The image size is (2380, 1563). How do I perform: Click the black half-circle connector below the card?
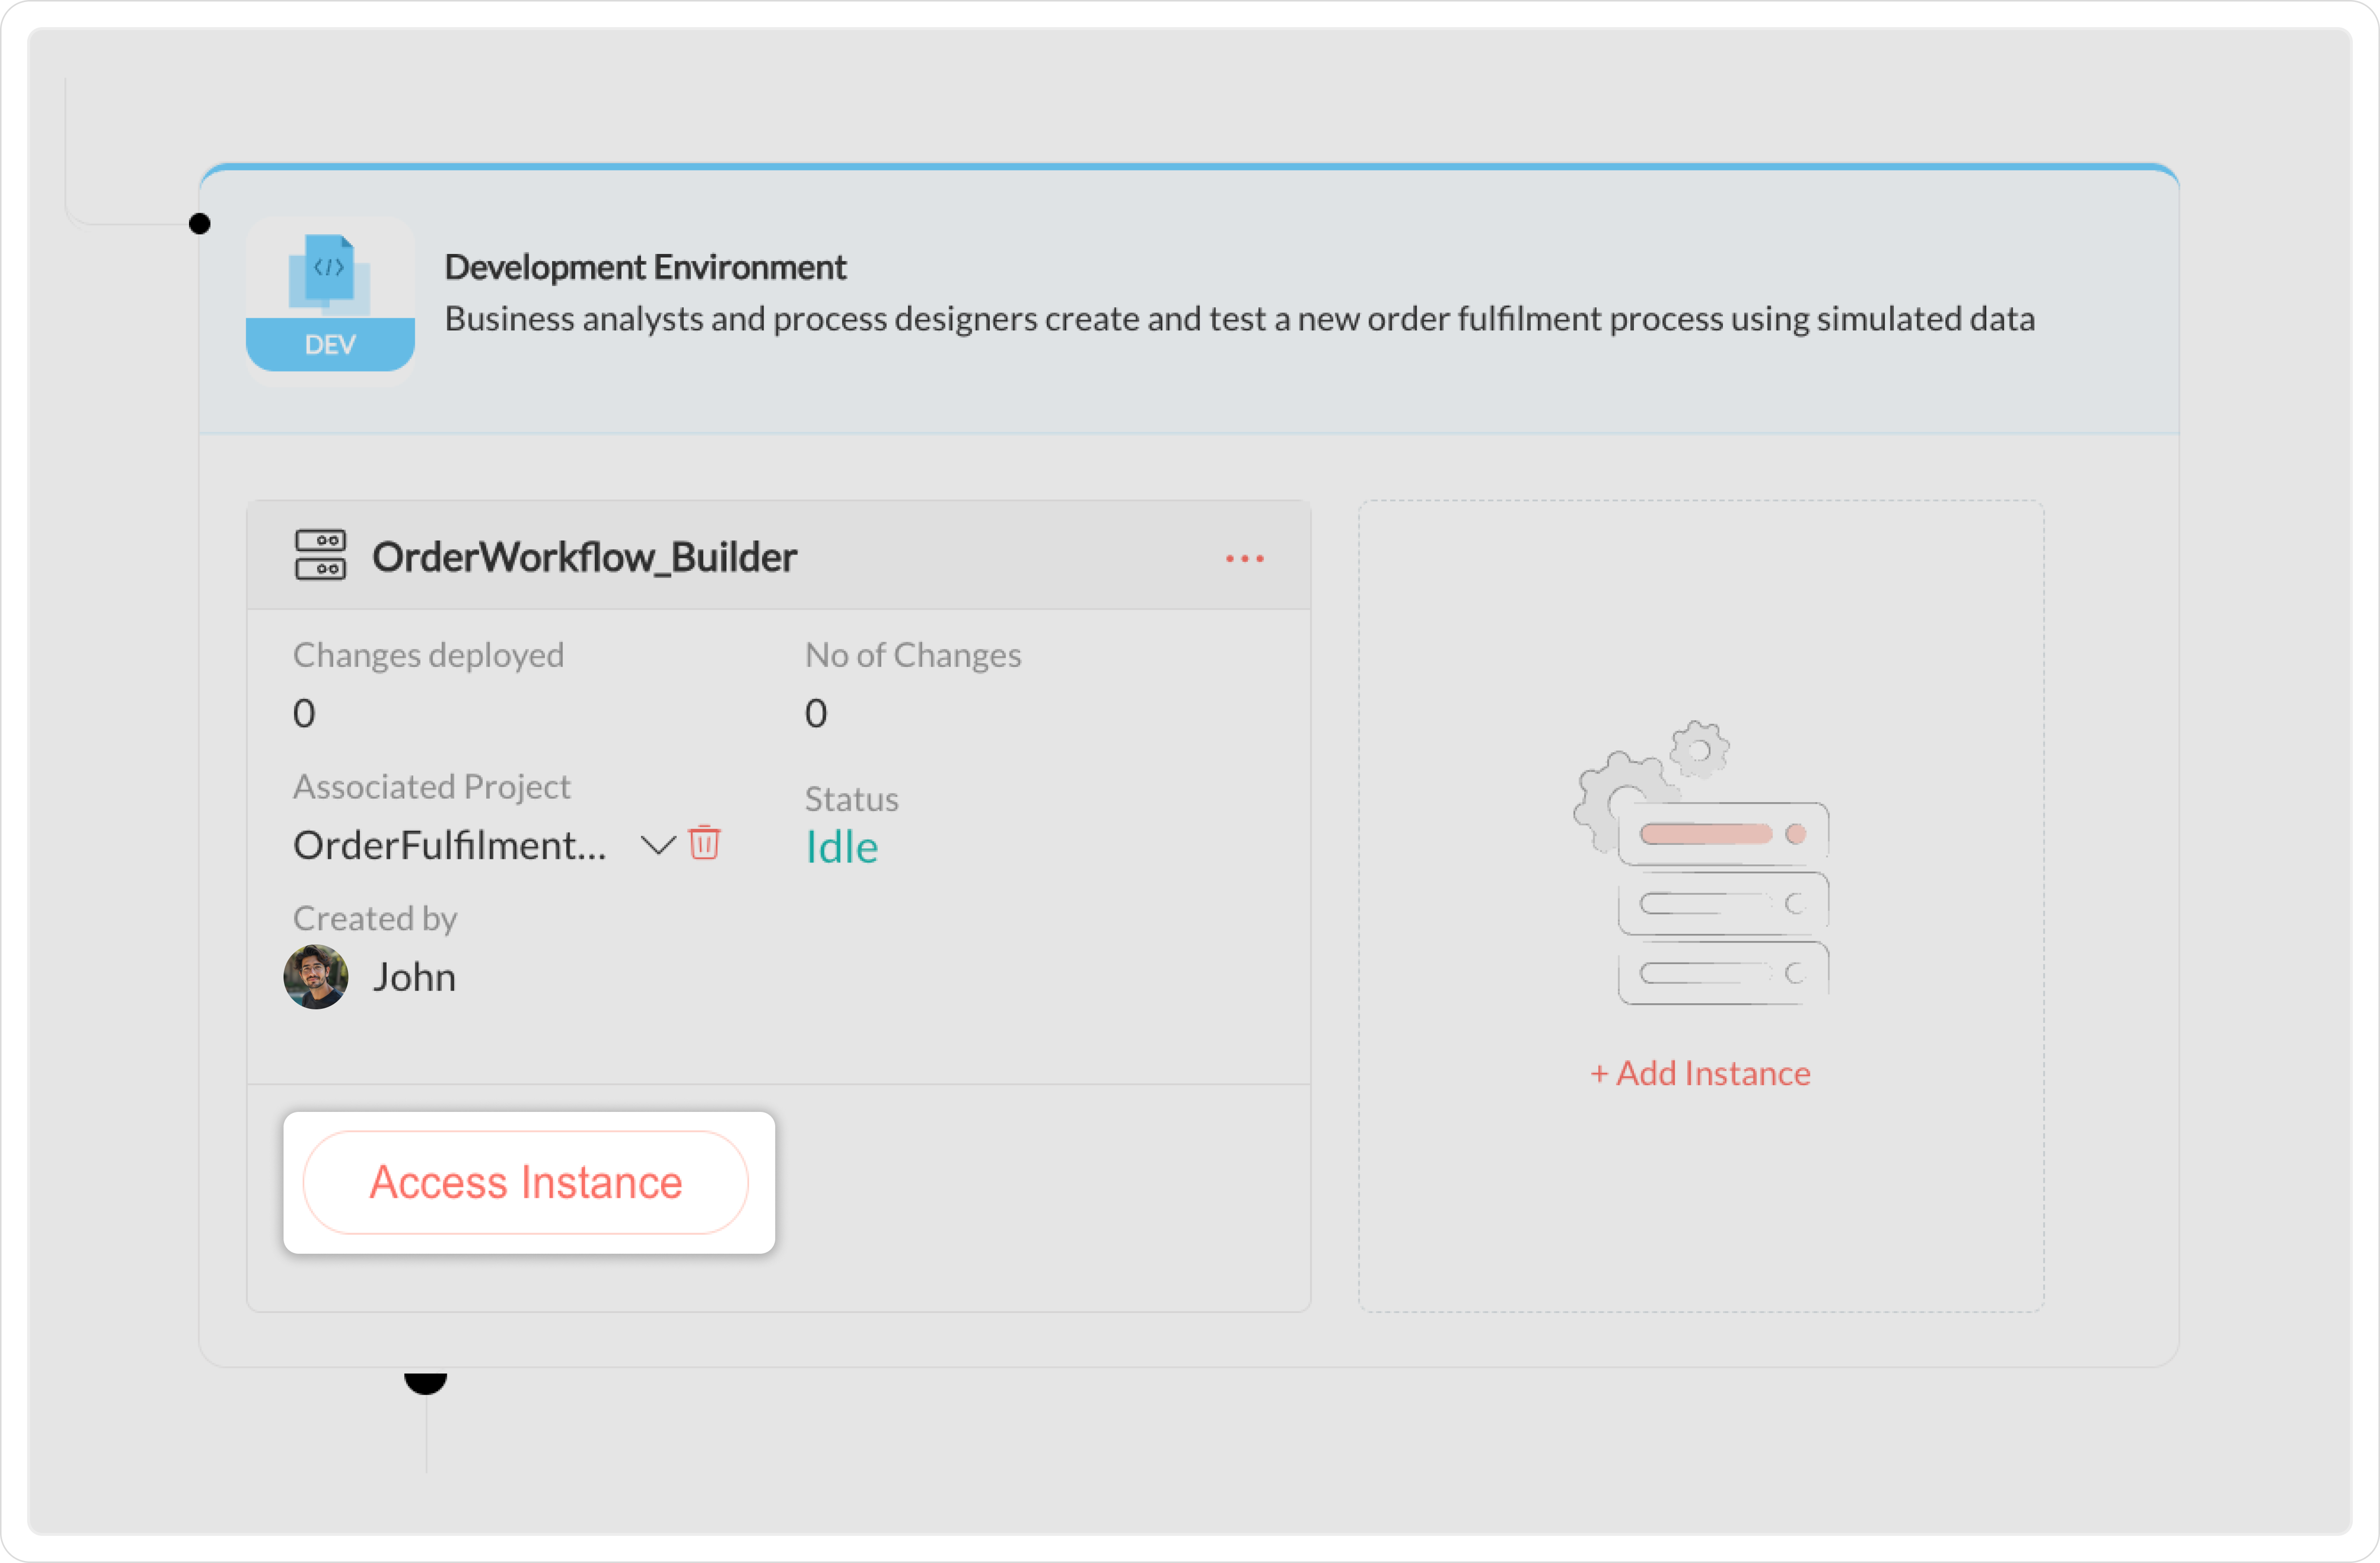(425, 1382)
